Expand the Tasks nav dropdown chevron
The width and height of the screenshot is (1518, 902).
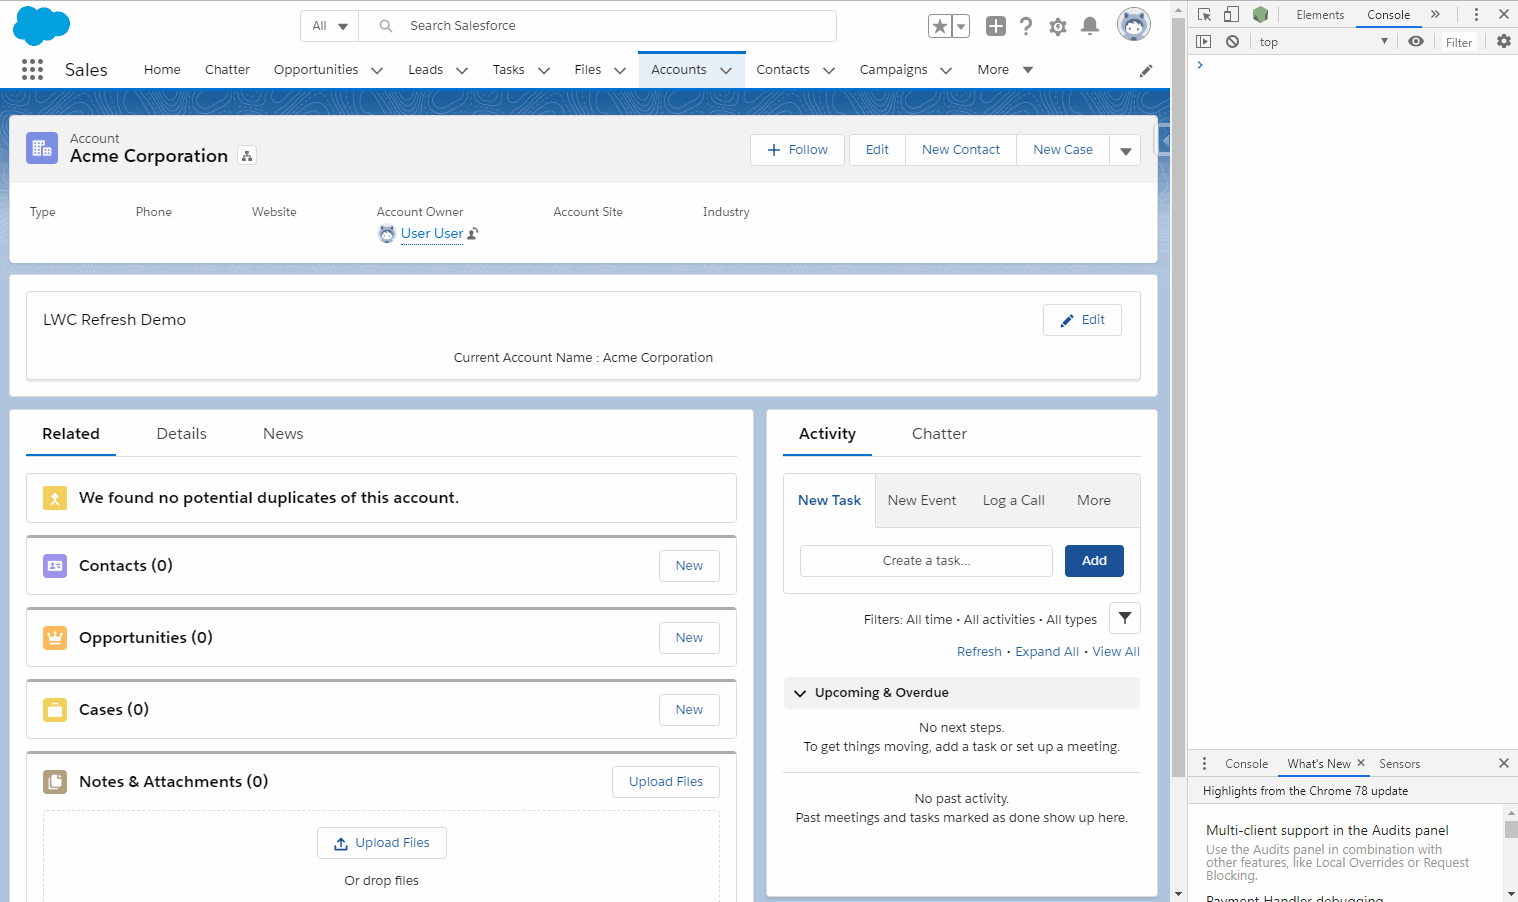pos(544,70)
